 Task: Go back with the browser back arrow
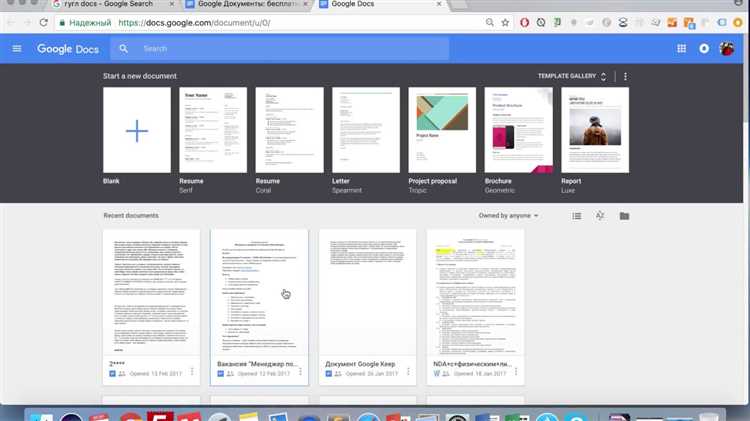tap(11, 22)
